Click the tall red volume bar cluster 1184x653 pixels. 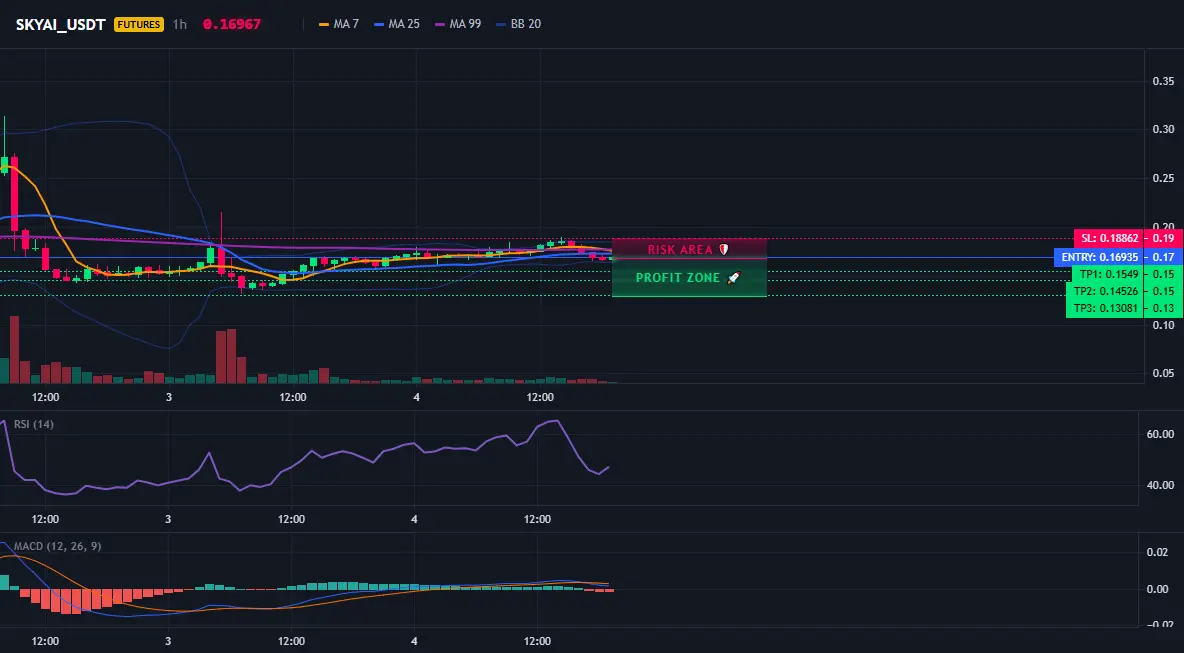[x=231, y=356]
